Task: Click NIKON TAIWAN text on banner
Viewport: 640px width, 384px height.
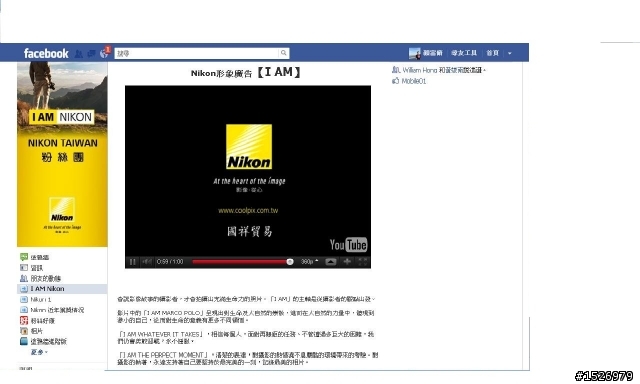Action: click(x=63, y=143)
